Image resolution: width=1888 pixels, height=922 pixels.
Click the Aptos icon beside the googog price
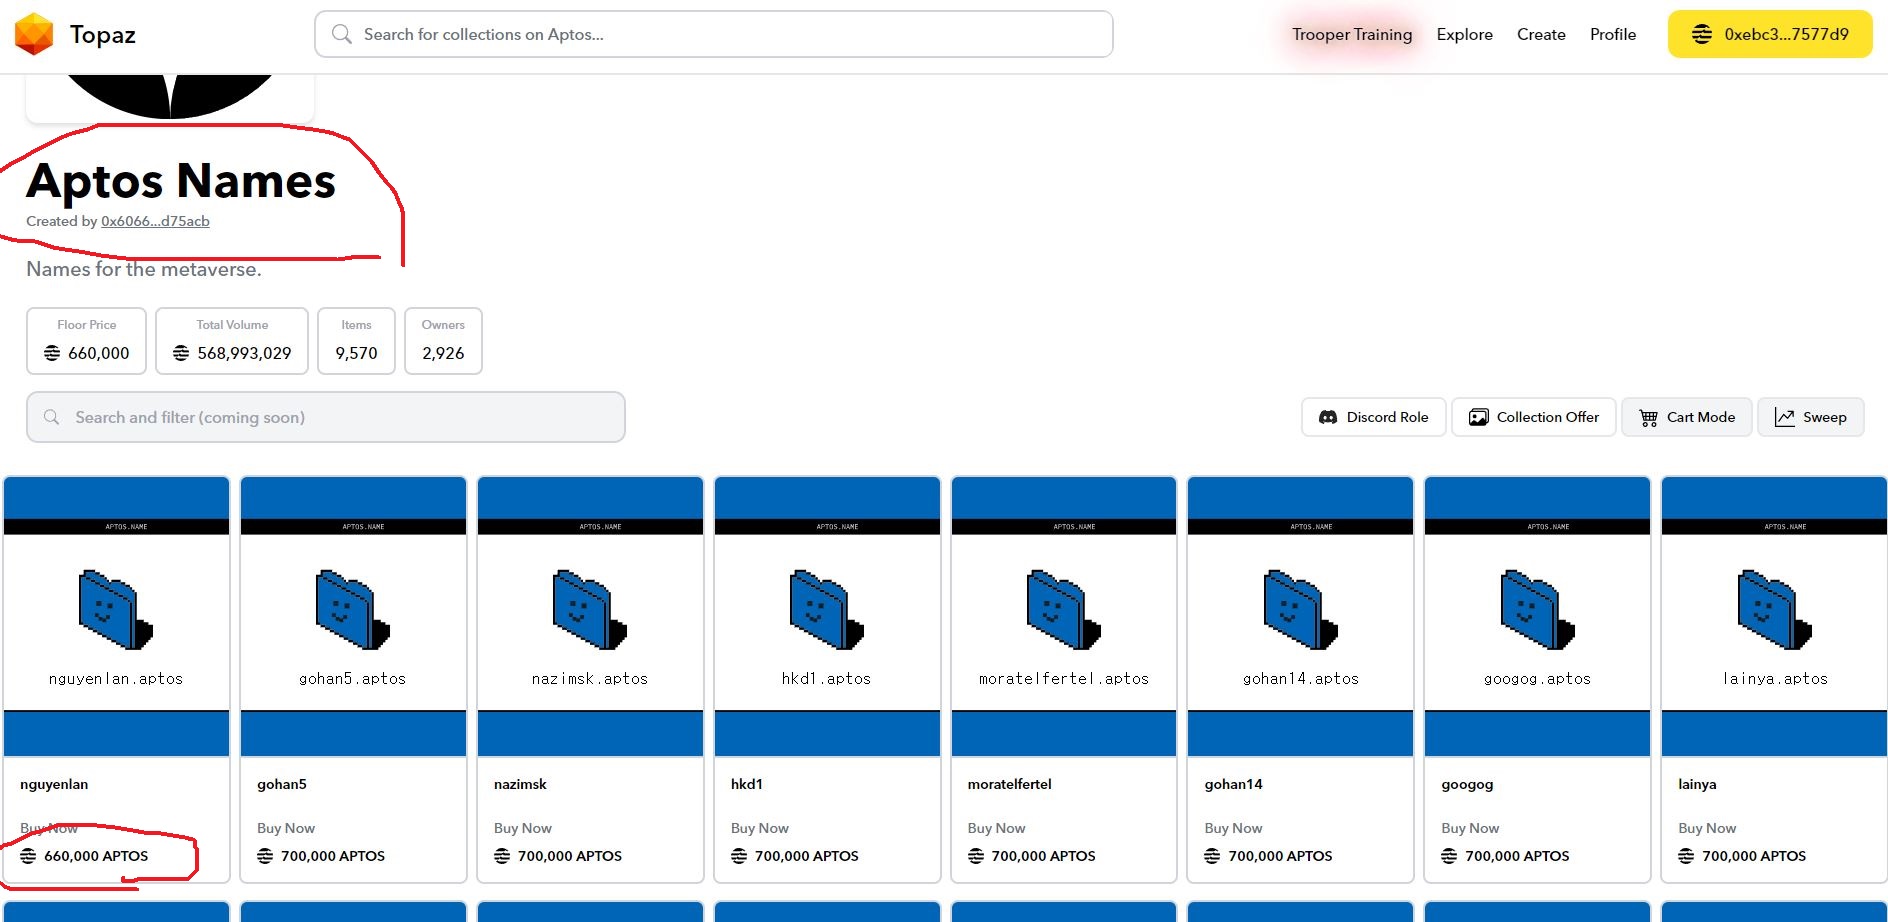[1449, 856]
